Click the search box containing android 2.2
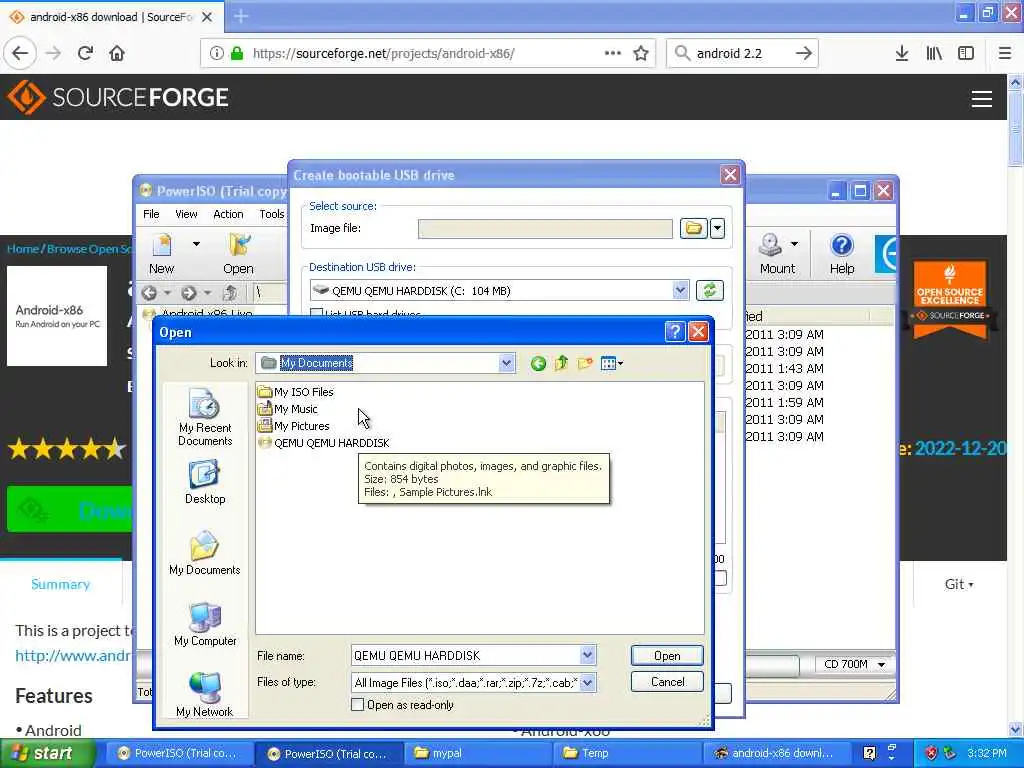 click(x=741, y=54)
